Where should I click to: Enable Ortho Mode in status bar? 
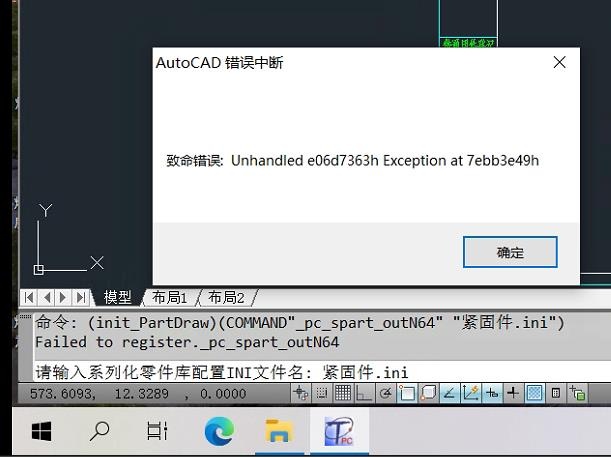(x=364, y=393)
